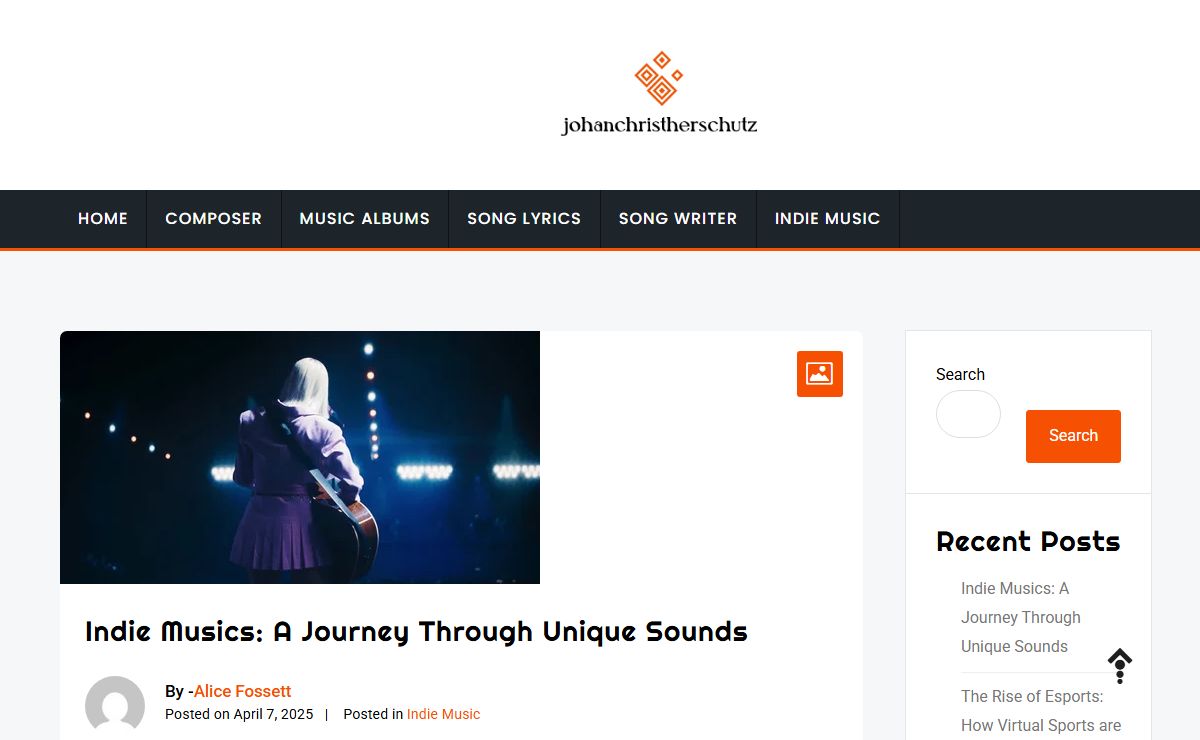
Task: Click Alice Fossett's author avatar
Action: (115, 705)
